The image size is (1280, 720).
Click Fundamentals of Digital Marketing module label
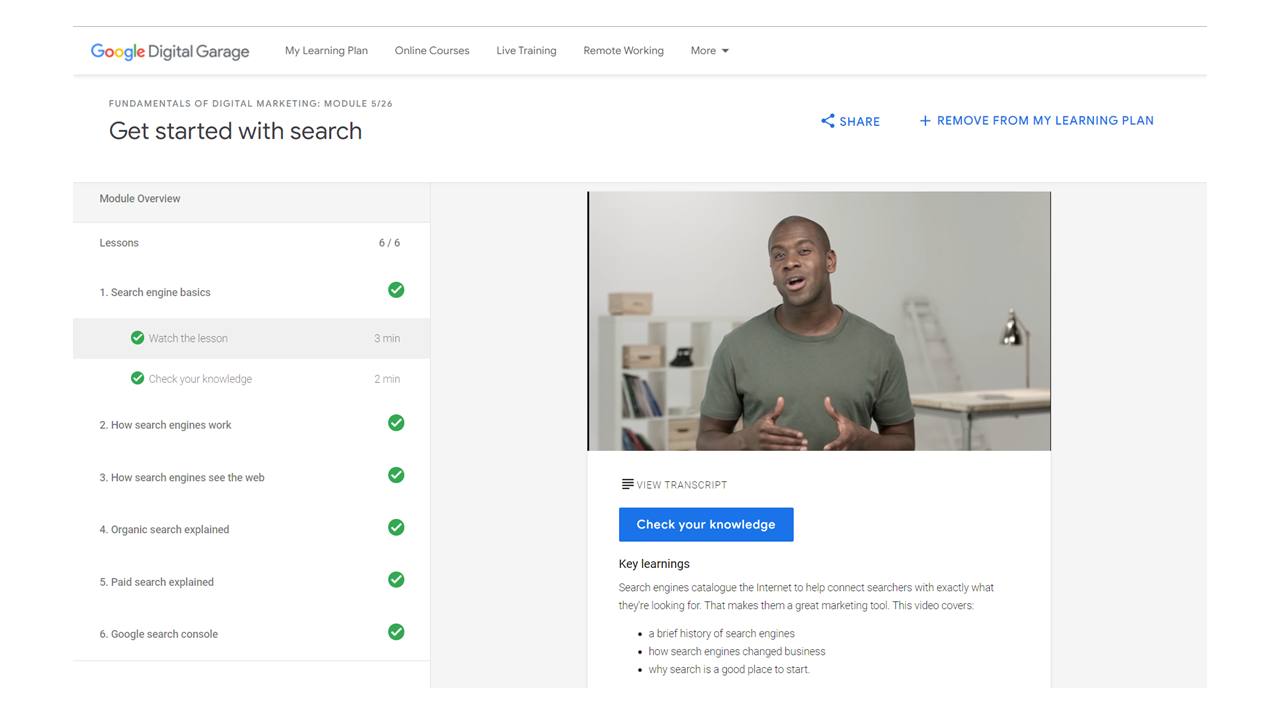tap(251, 104)
